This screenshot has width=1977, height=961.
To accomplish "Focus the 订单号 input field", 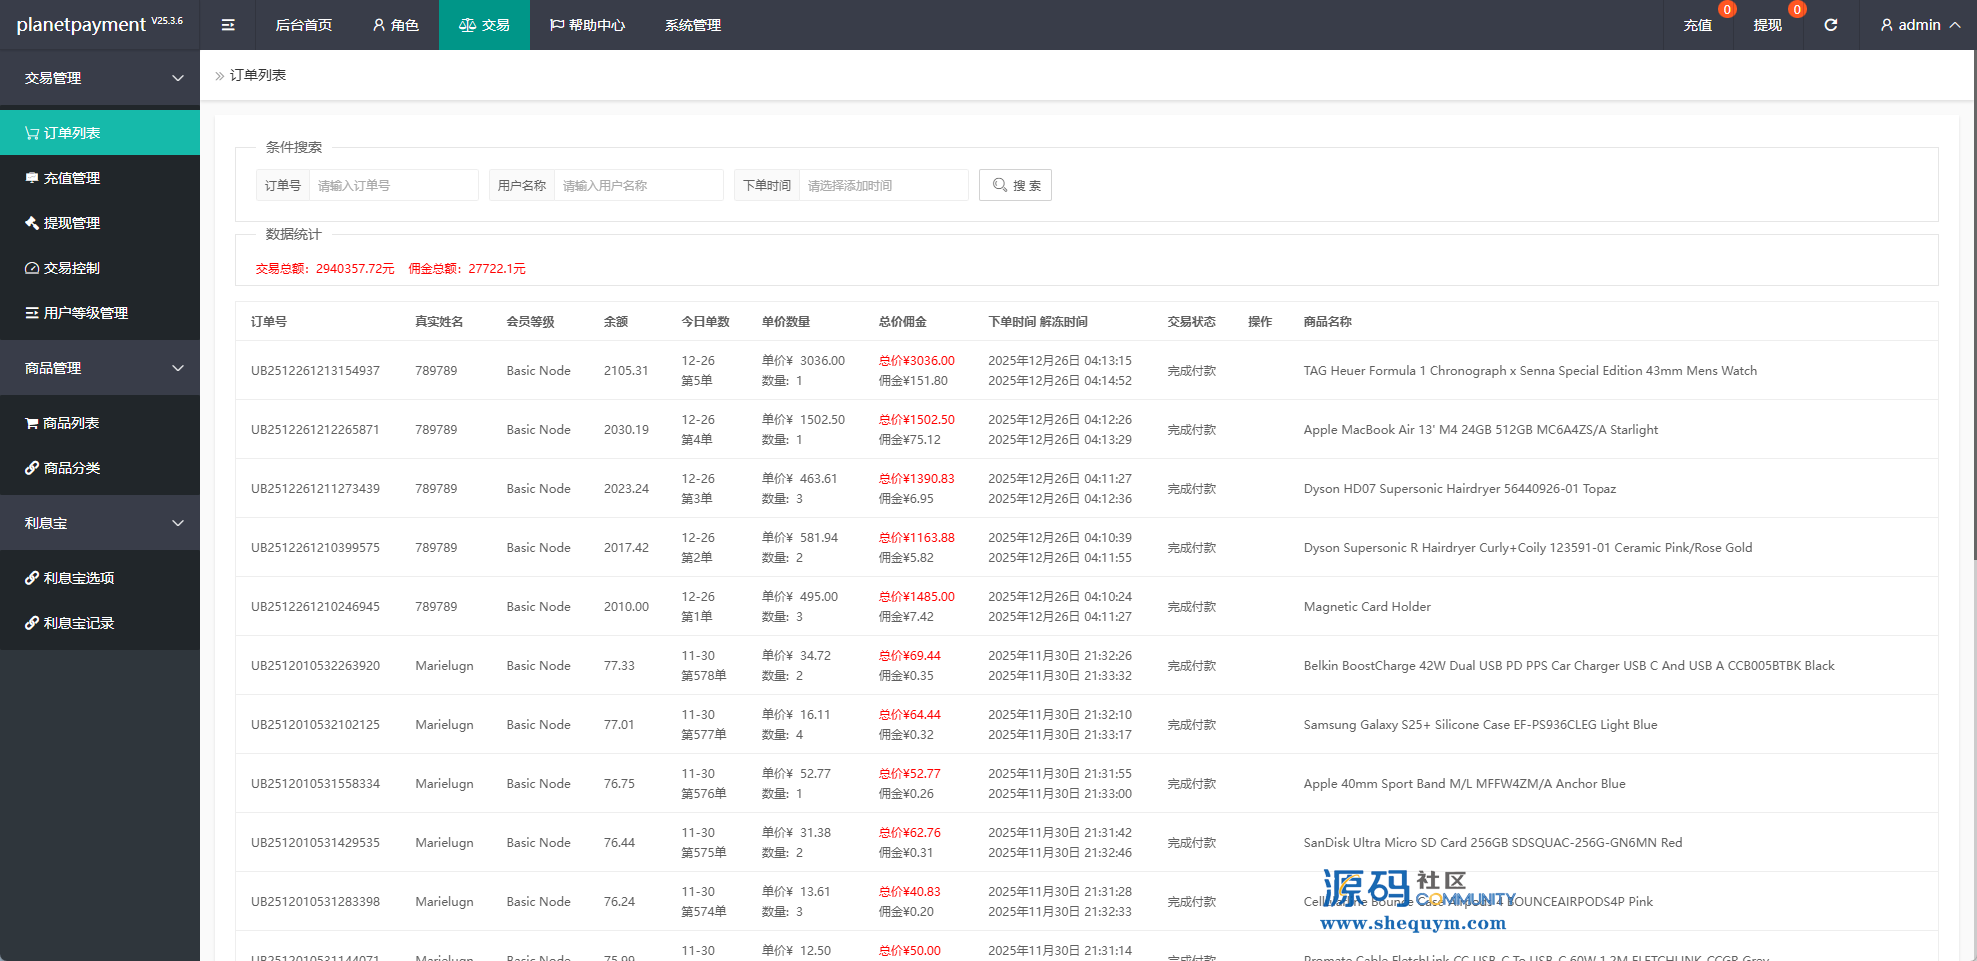I will pos(394,185).
